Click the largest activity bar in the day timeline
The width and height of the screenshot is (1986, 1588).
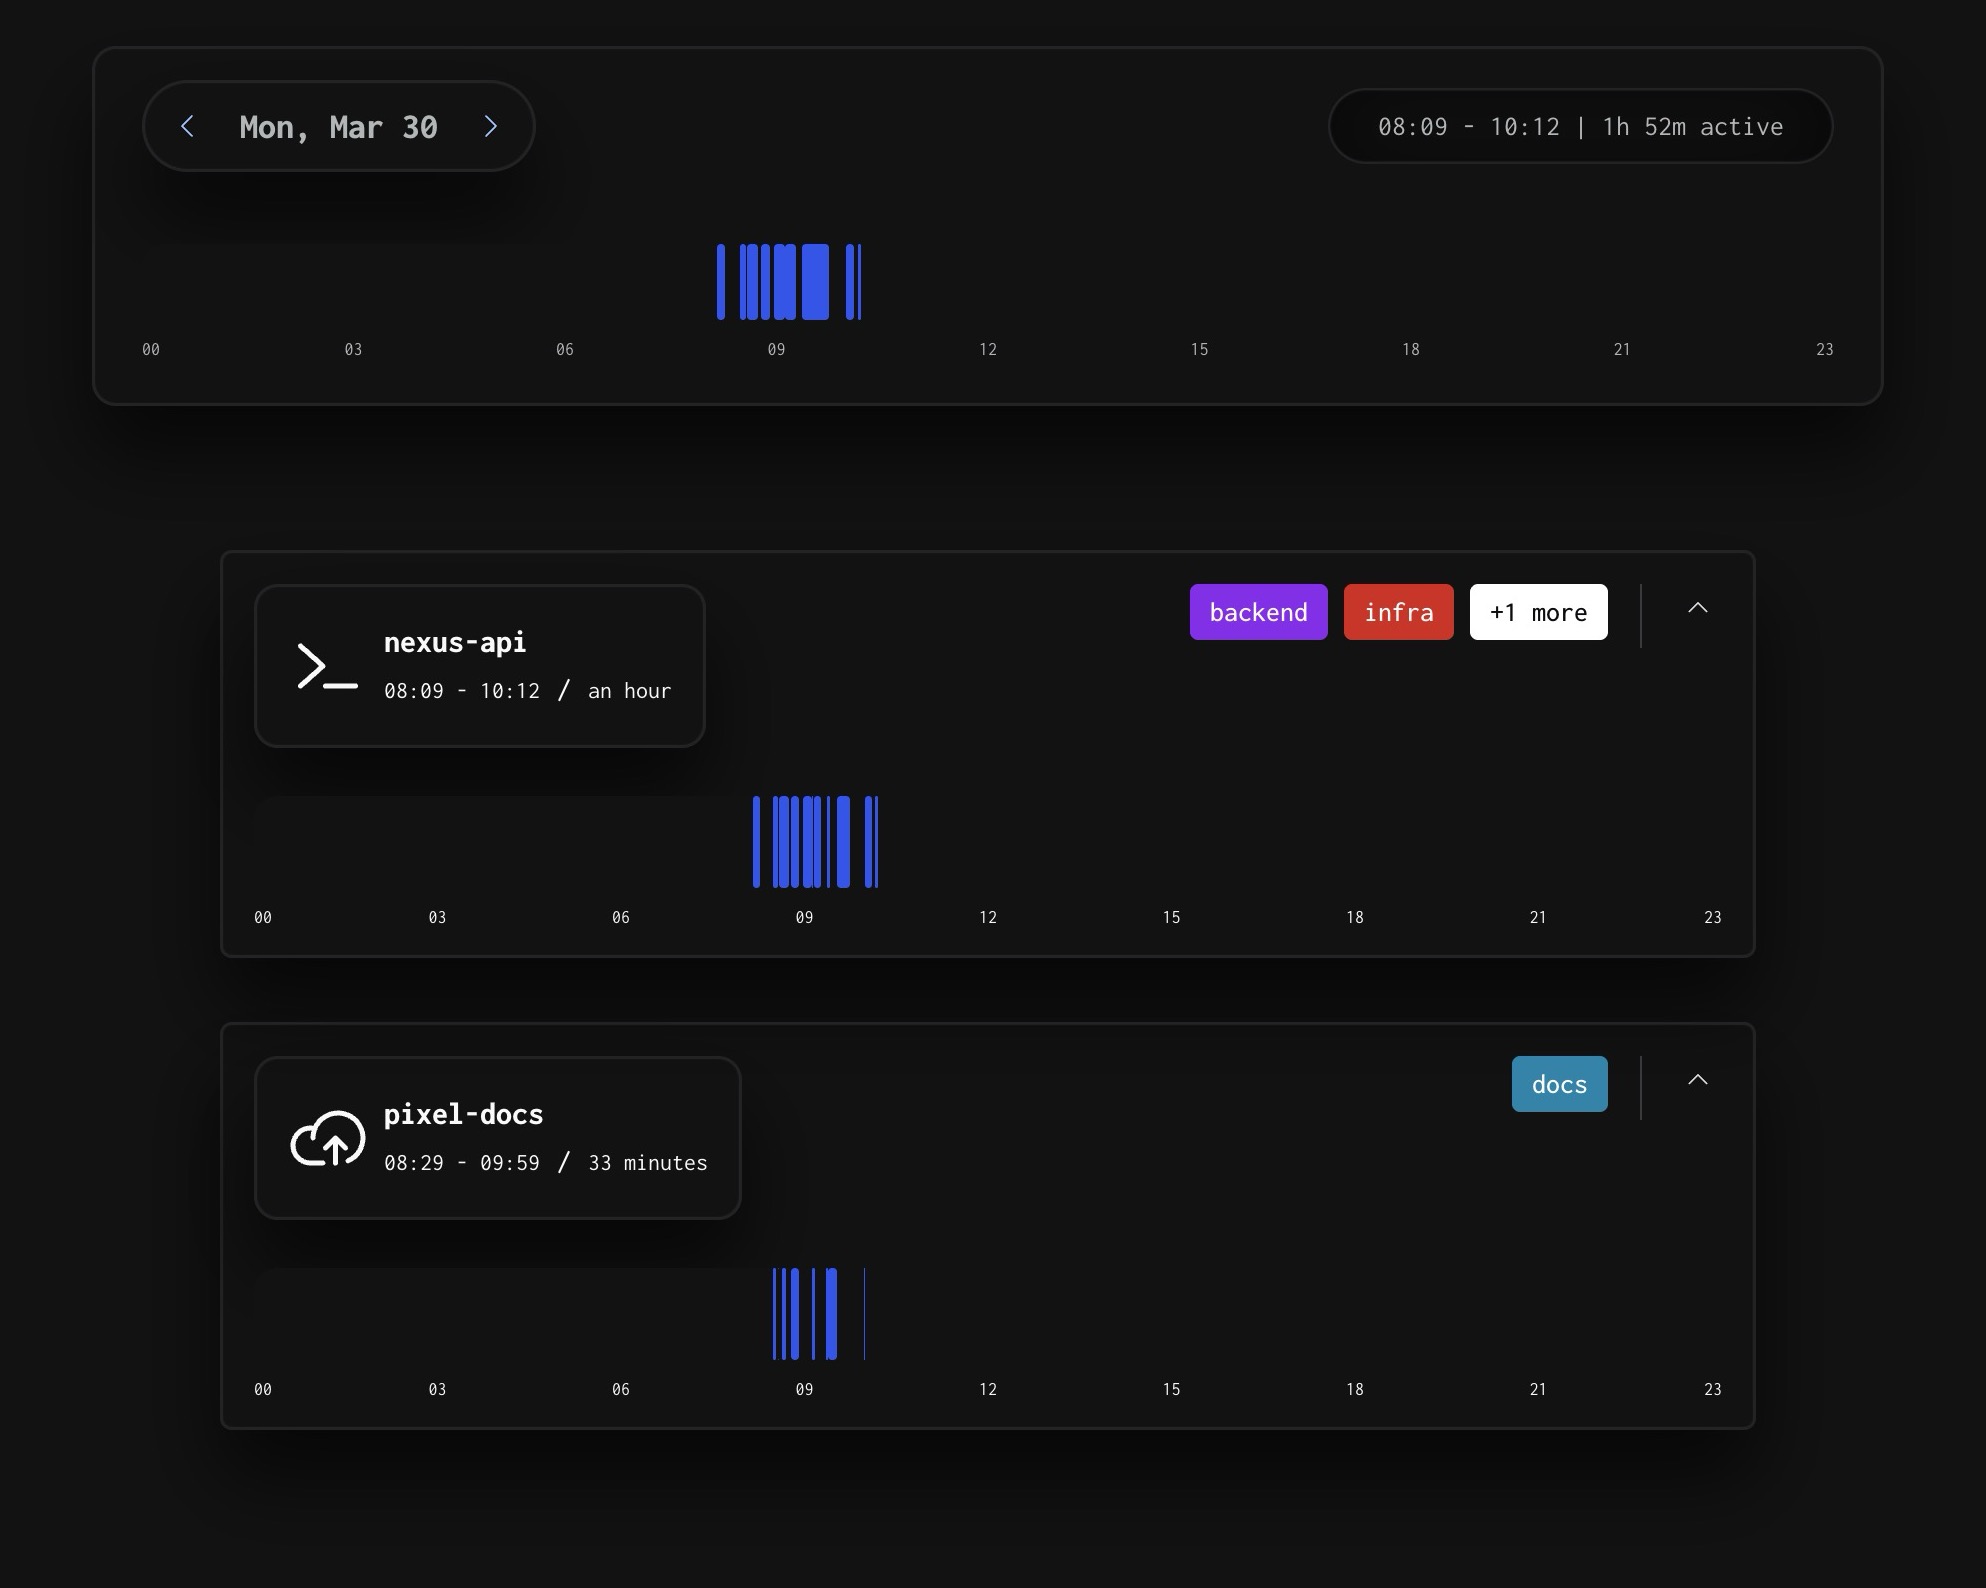click(x=814, y=281)
